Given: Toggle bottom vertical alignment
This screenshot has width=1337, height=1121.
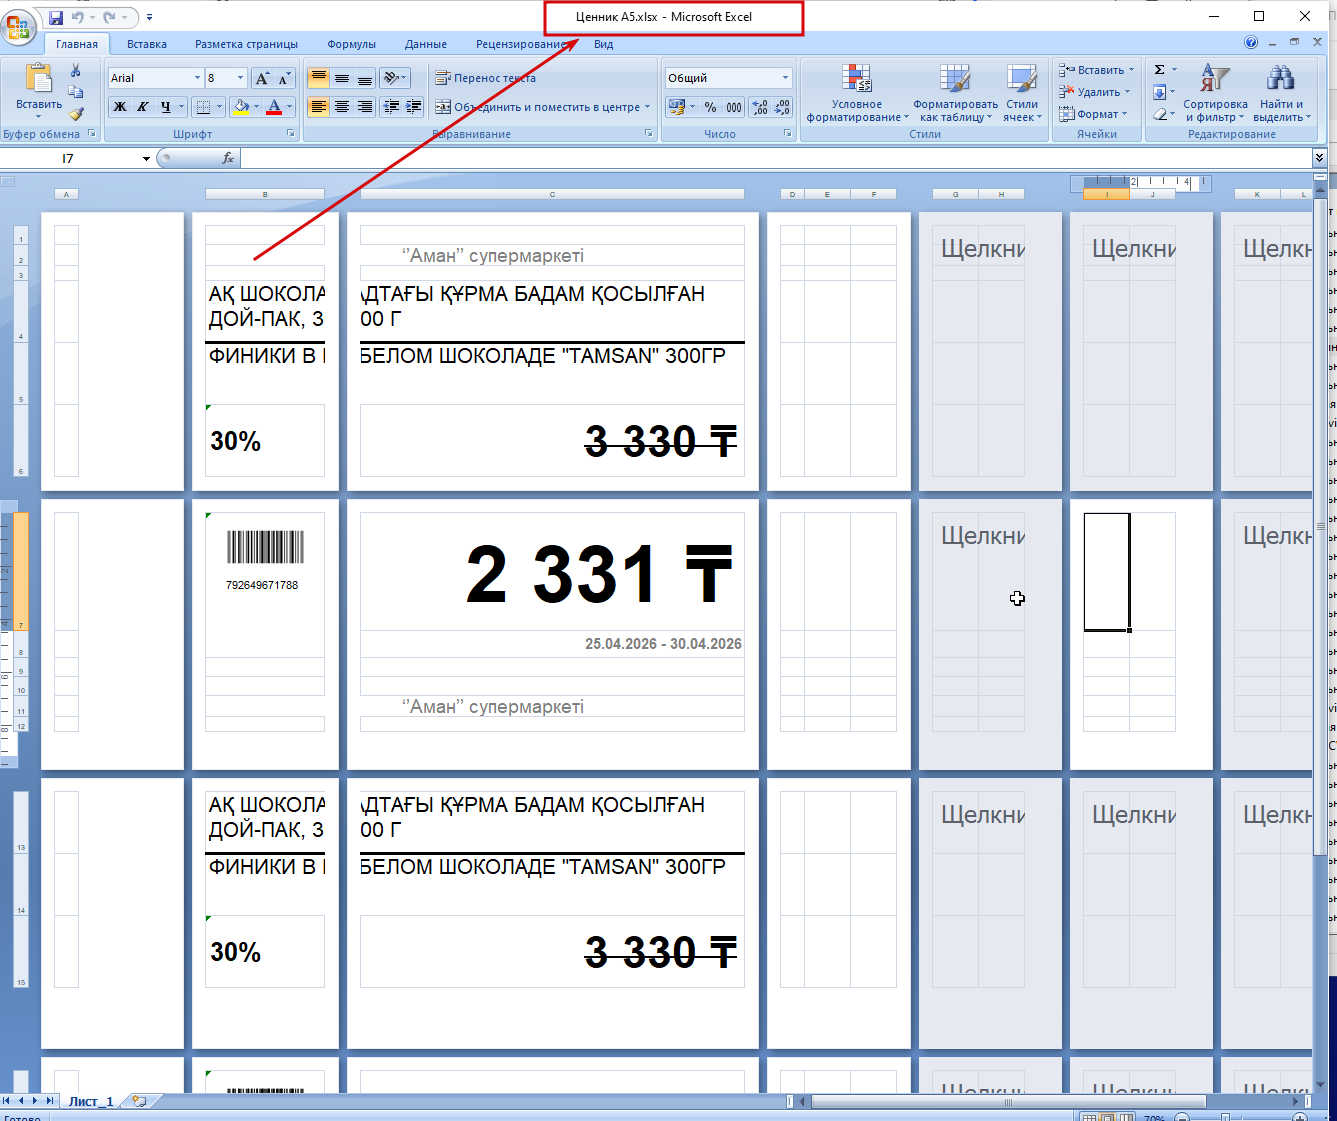Looking at the screenshot, I should pos(365,78).
